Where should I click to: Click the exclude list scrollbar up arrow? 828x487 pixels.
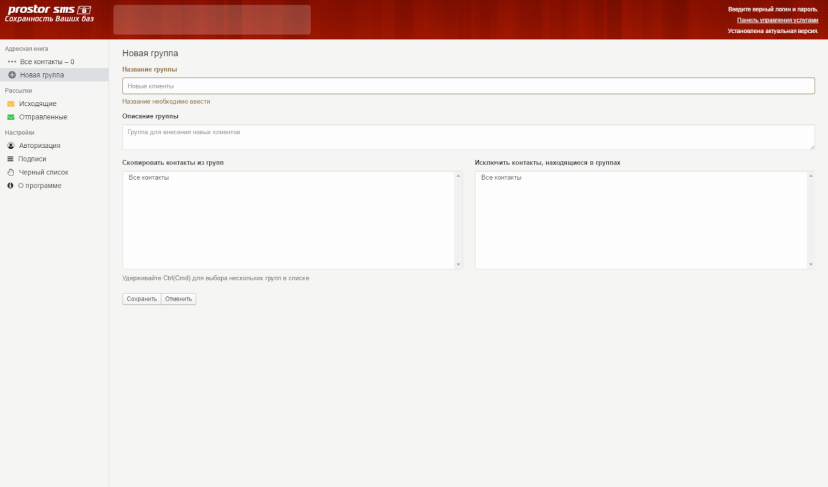click(811, 176)
